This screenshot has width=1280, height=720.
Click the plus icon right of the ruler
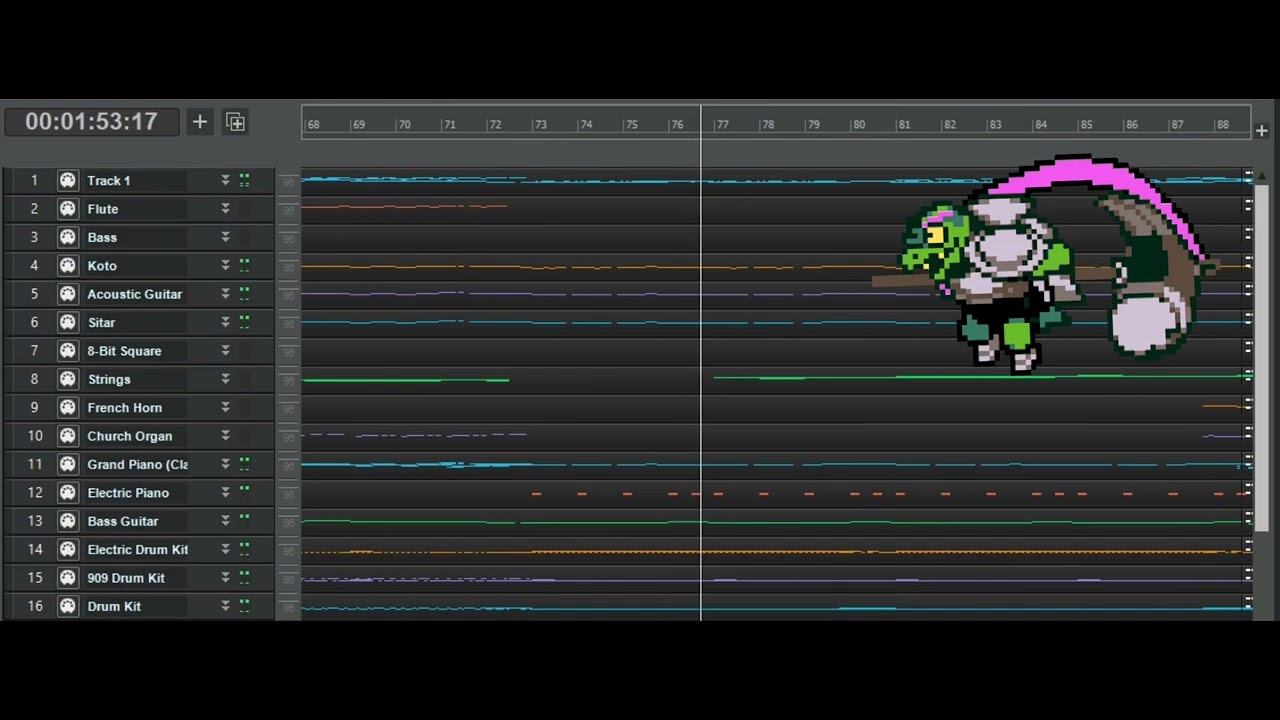click(1262, 131)
